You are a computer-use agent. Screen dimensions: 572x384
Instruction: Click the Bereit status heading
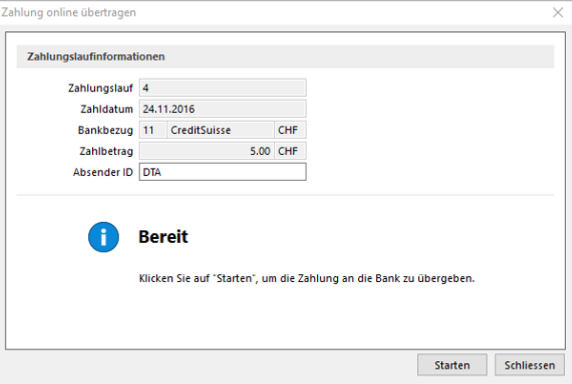coord(163,237)
